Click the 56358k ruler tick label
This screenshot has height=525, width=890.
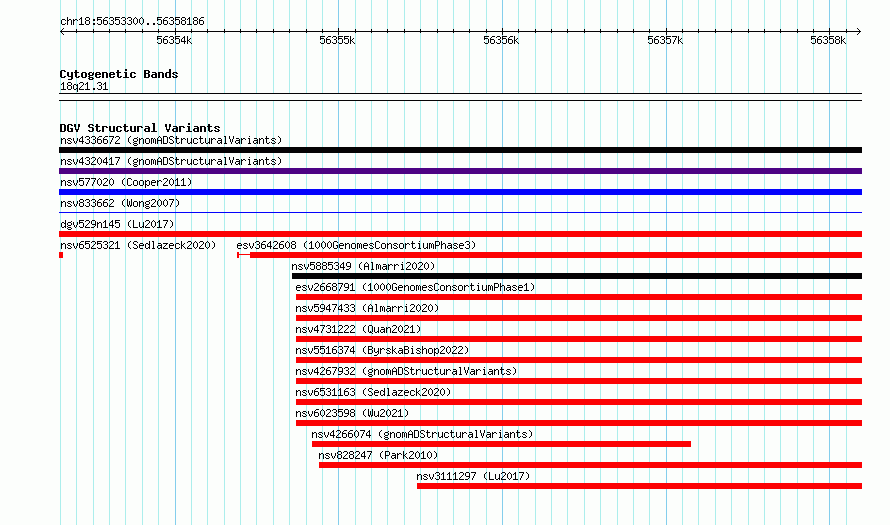click(828, 40)
